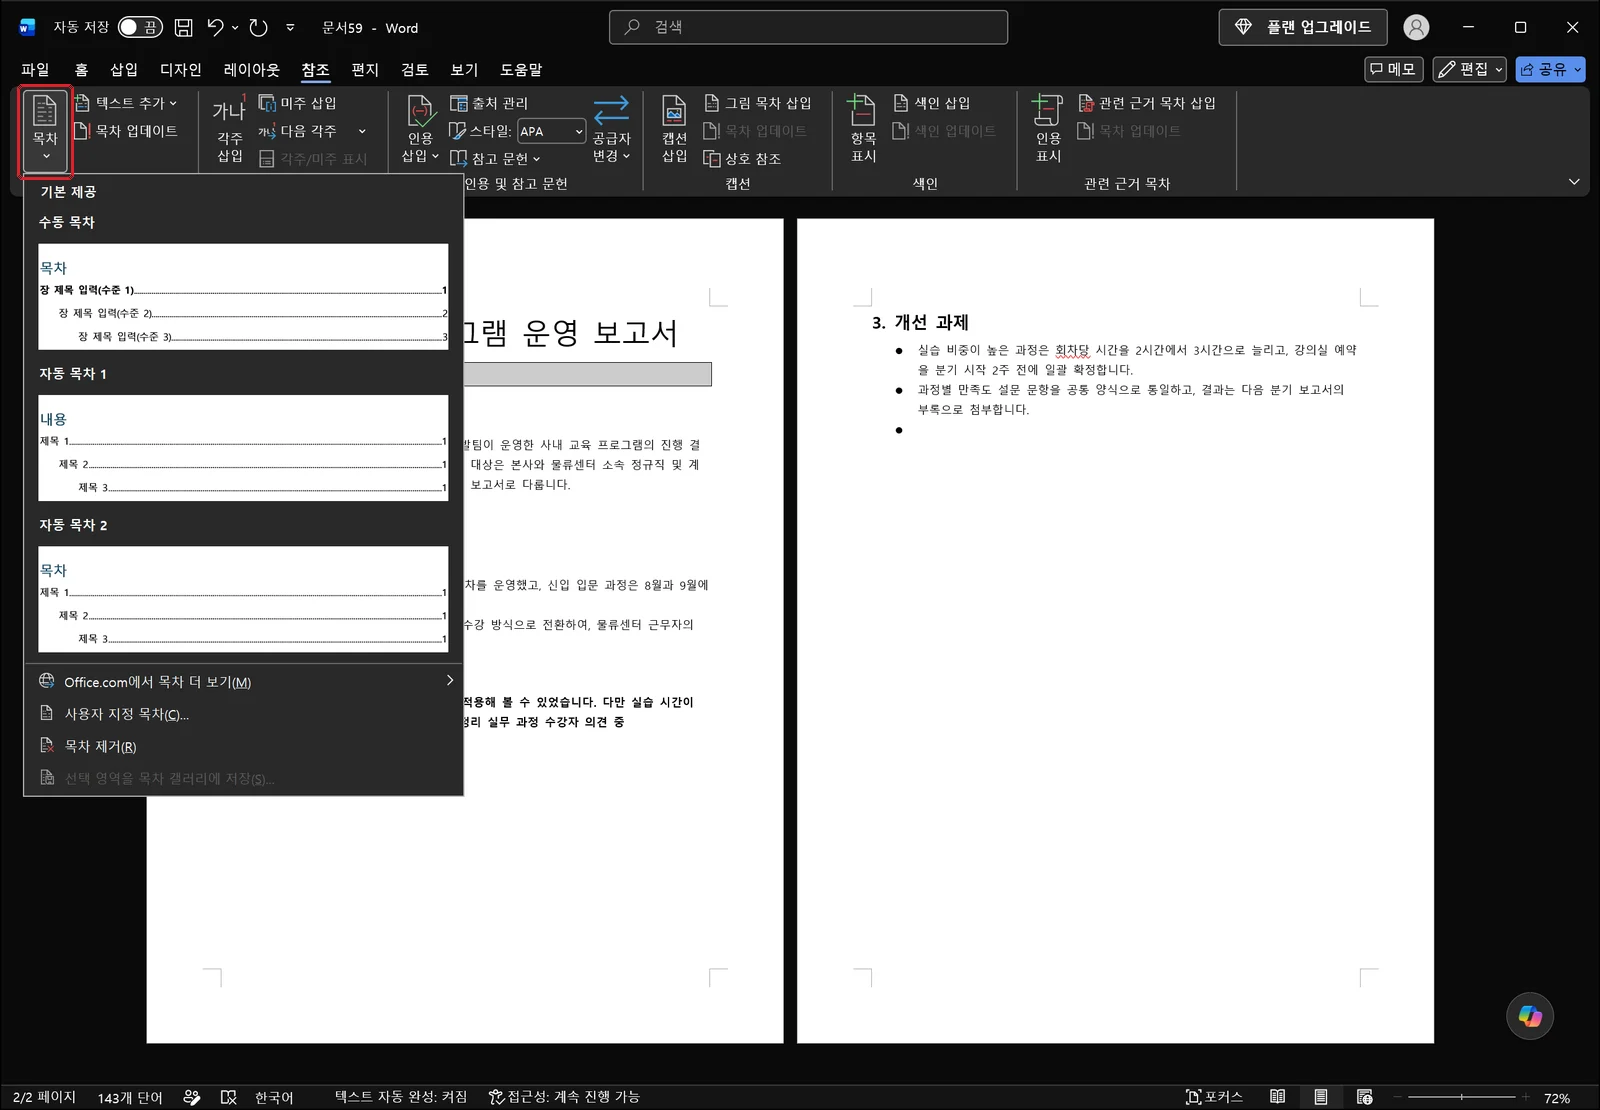
Task: Expand the undo history dropdown
Action: 235,27
